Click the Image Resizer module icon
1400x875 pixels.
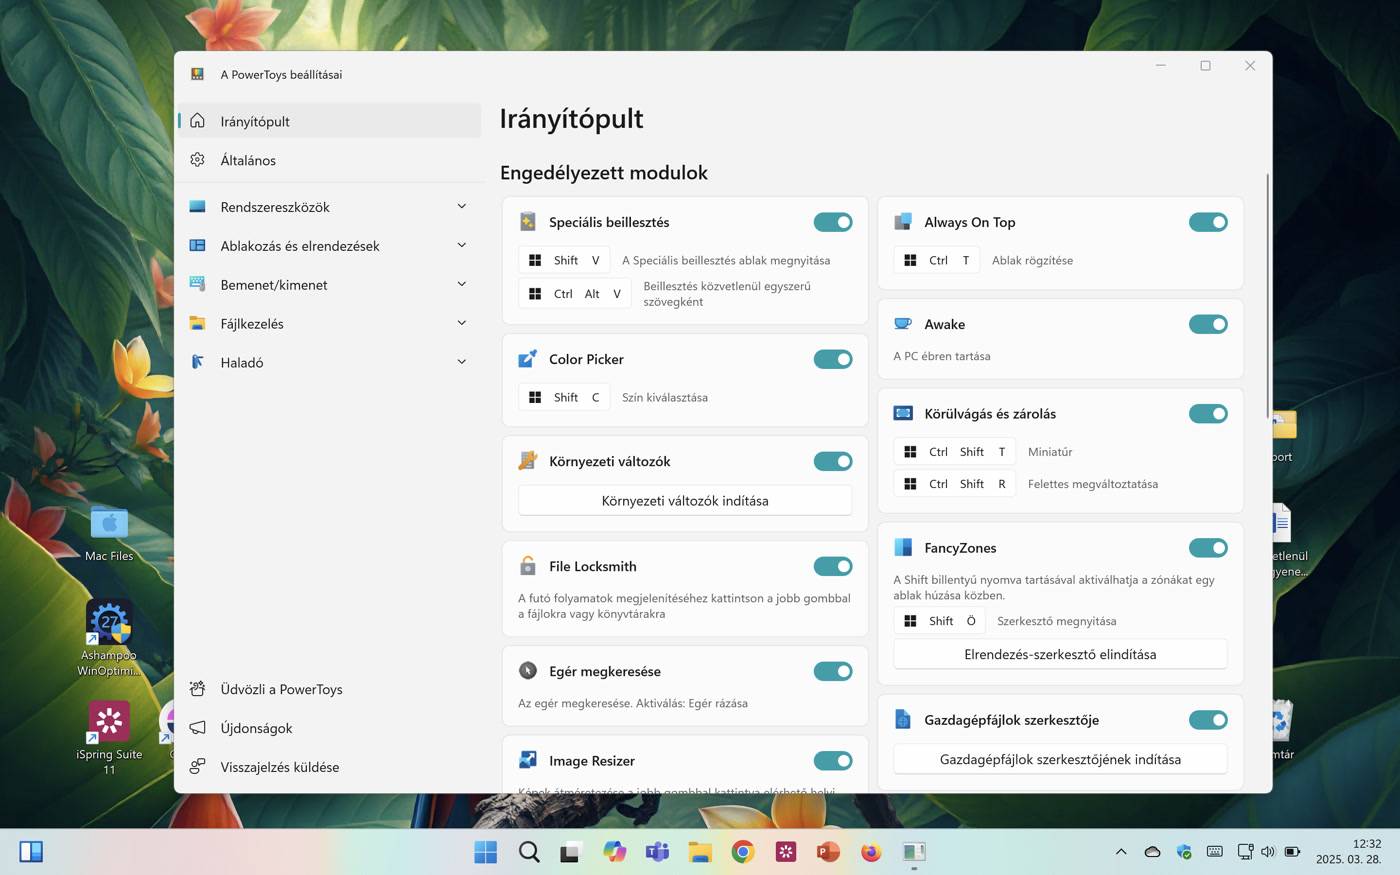pos(528,760)
